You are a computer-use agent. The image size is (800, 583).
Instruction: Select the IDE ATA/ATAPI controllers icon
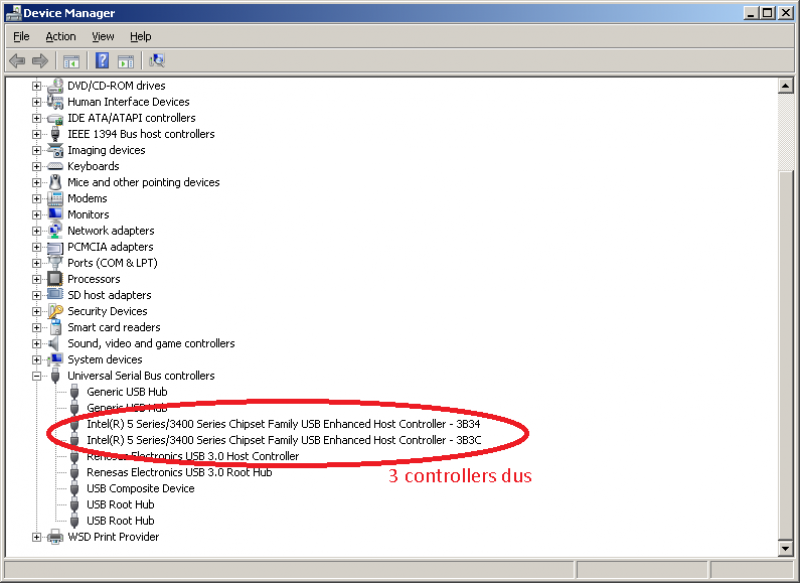coord(55,118)
